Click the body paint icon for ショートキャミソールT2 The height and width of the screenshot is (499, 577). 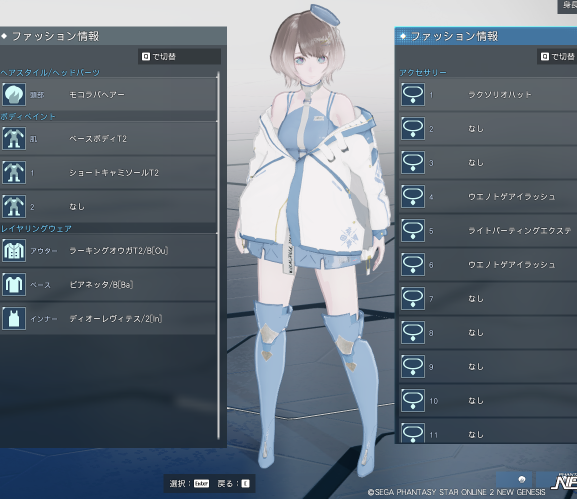click(x=14, y=173)
